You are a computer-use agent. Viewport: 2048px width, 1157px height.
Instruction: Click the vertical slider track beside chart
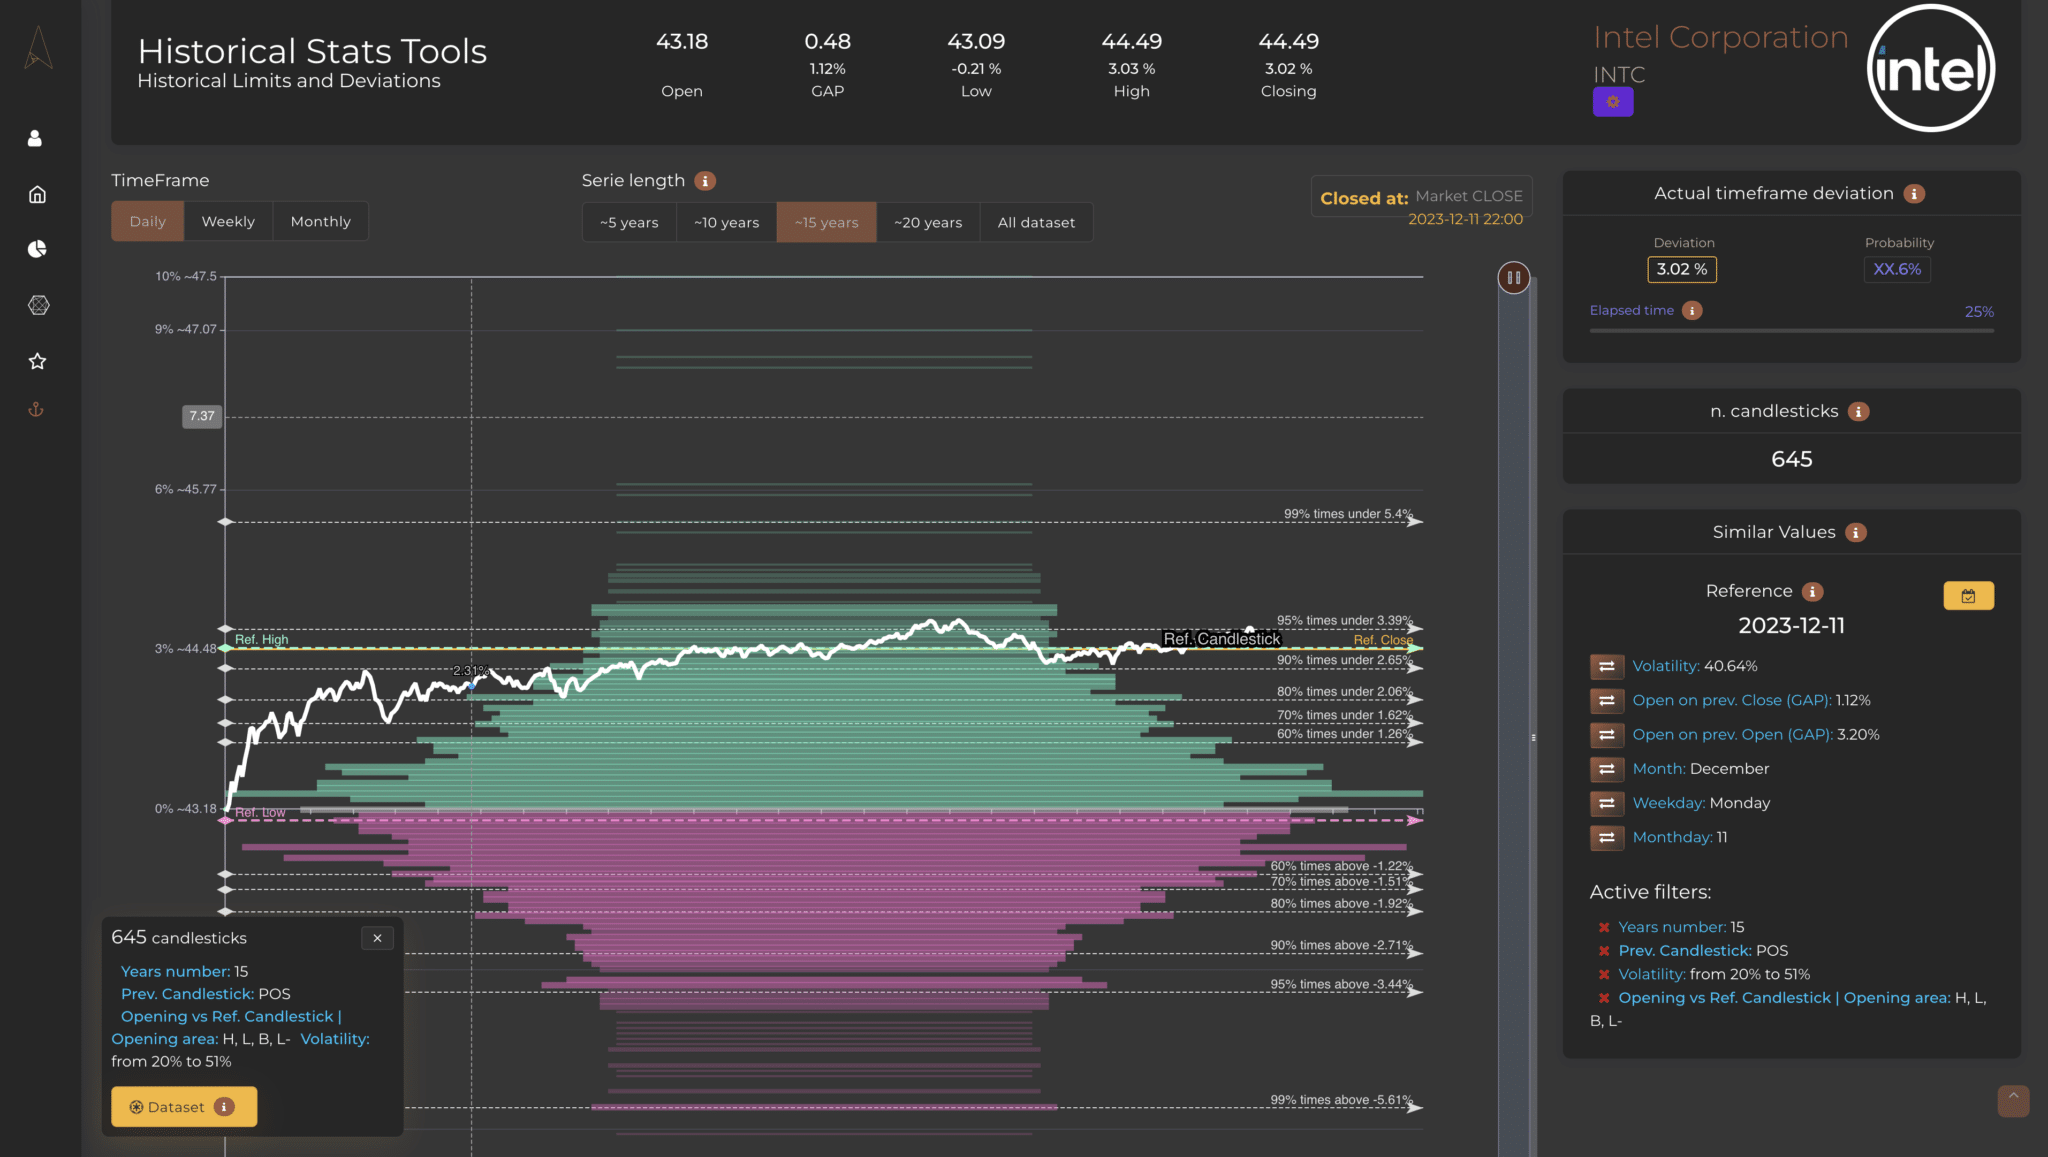(x=1513, y=700)
